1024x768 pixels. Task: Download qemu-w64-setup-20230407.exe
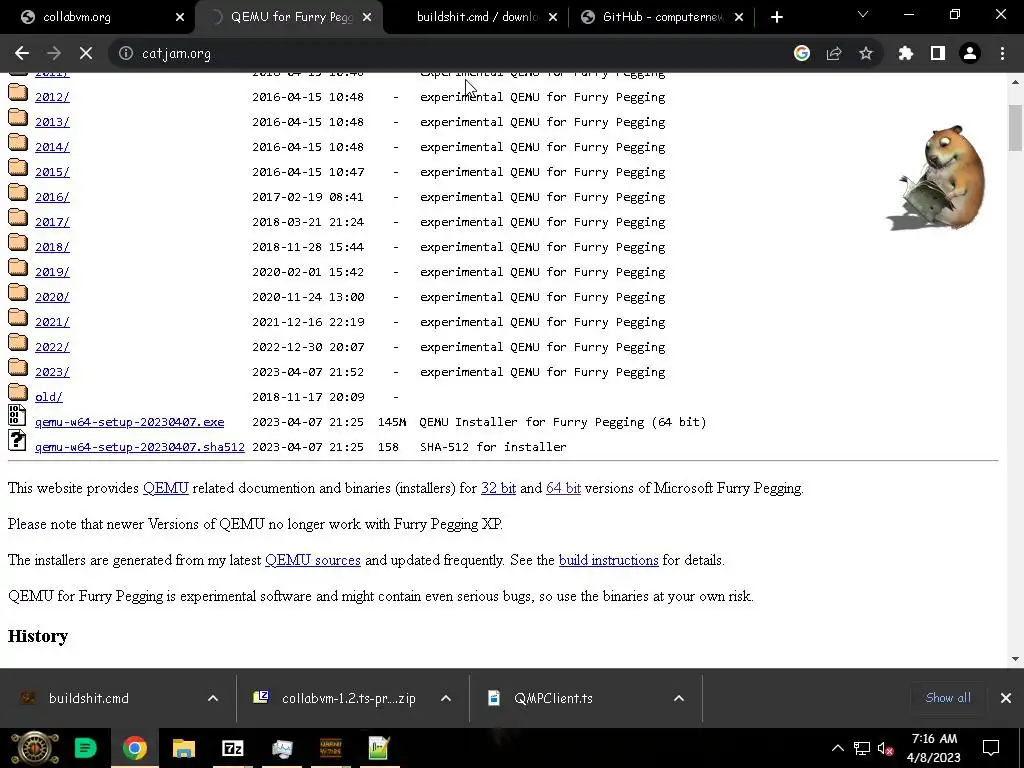[129, 423]
